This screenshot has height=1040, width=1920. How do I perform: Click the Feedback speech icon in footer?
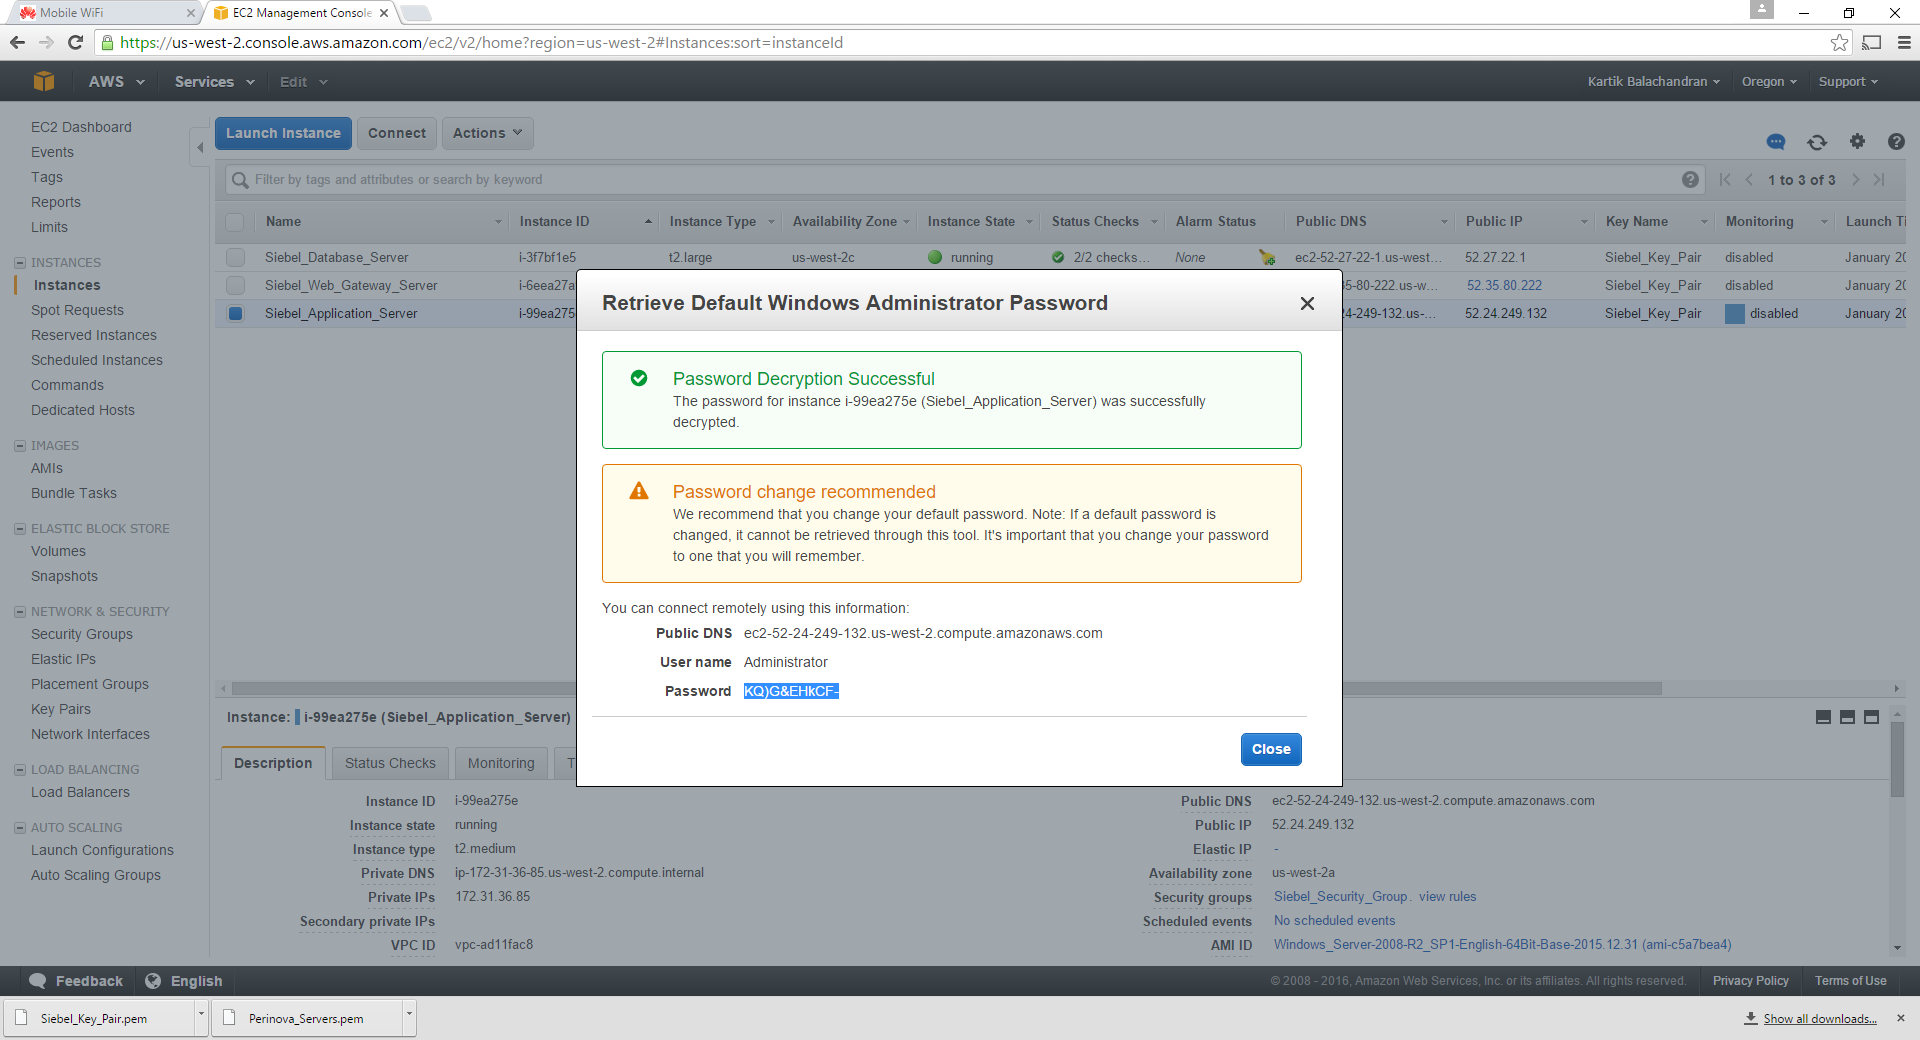[x=38, y=981]
